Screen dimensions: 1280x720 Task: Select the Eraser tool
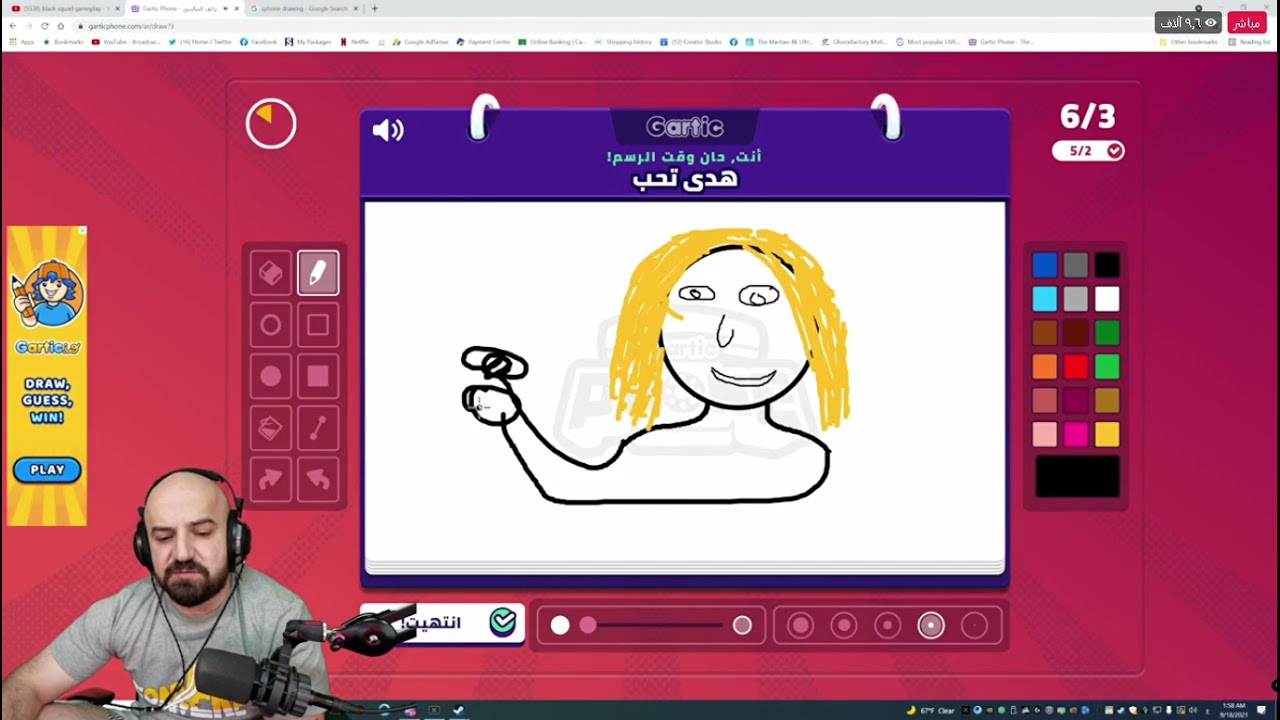pyautogui.click(x=270, y=273)
